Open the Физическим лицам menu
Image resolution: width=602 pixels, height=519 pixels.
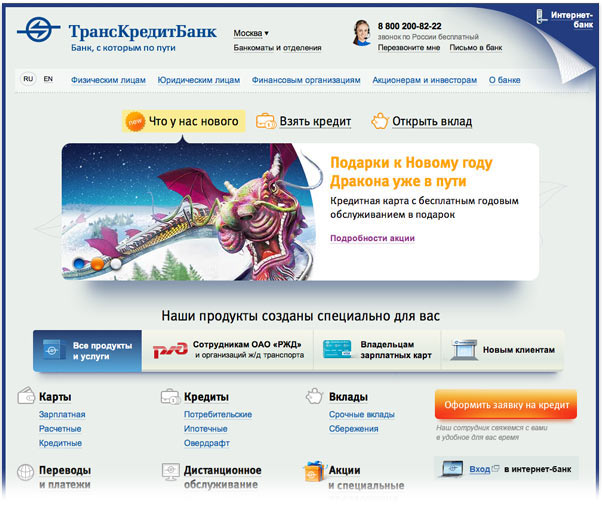coord(108,80)
